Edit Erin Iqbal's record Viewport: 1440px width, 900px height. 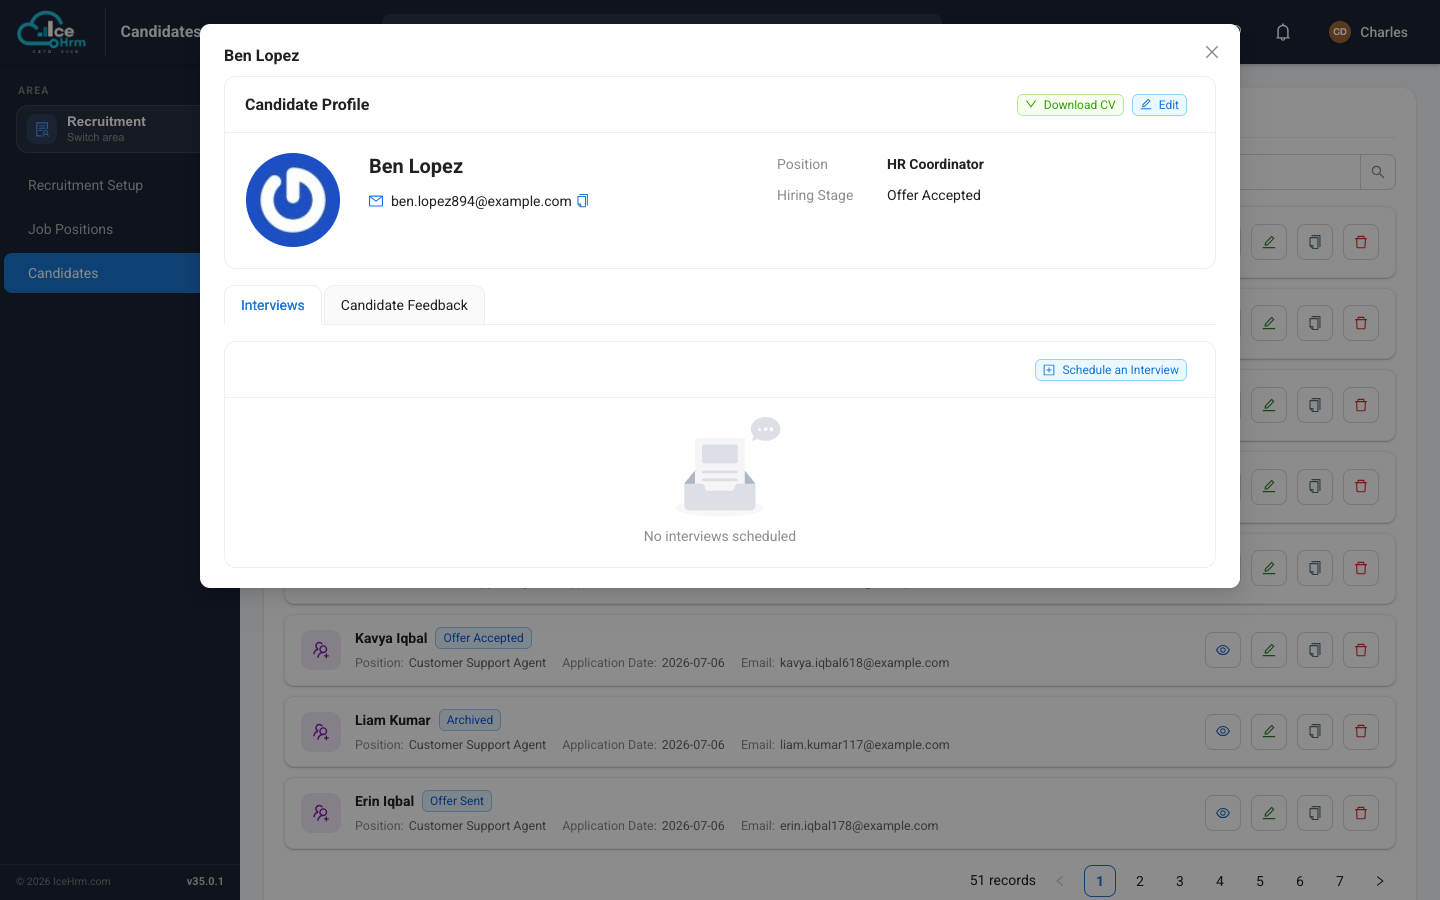tap(1269, 813)
